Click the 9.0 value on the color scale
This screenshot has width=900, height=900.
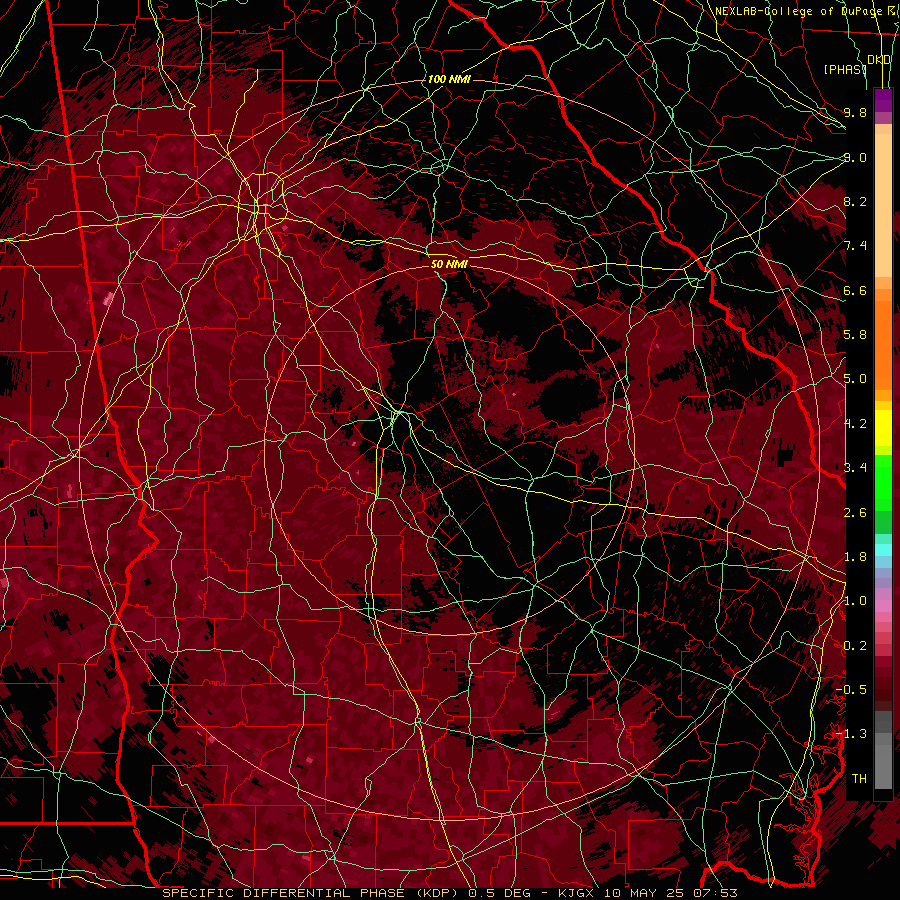point(855,157)
